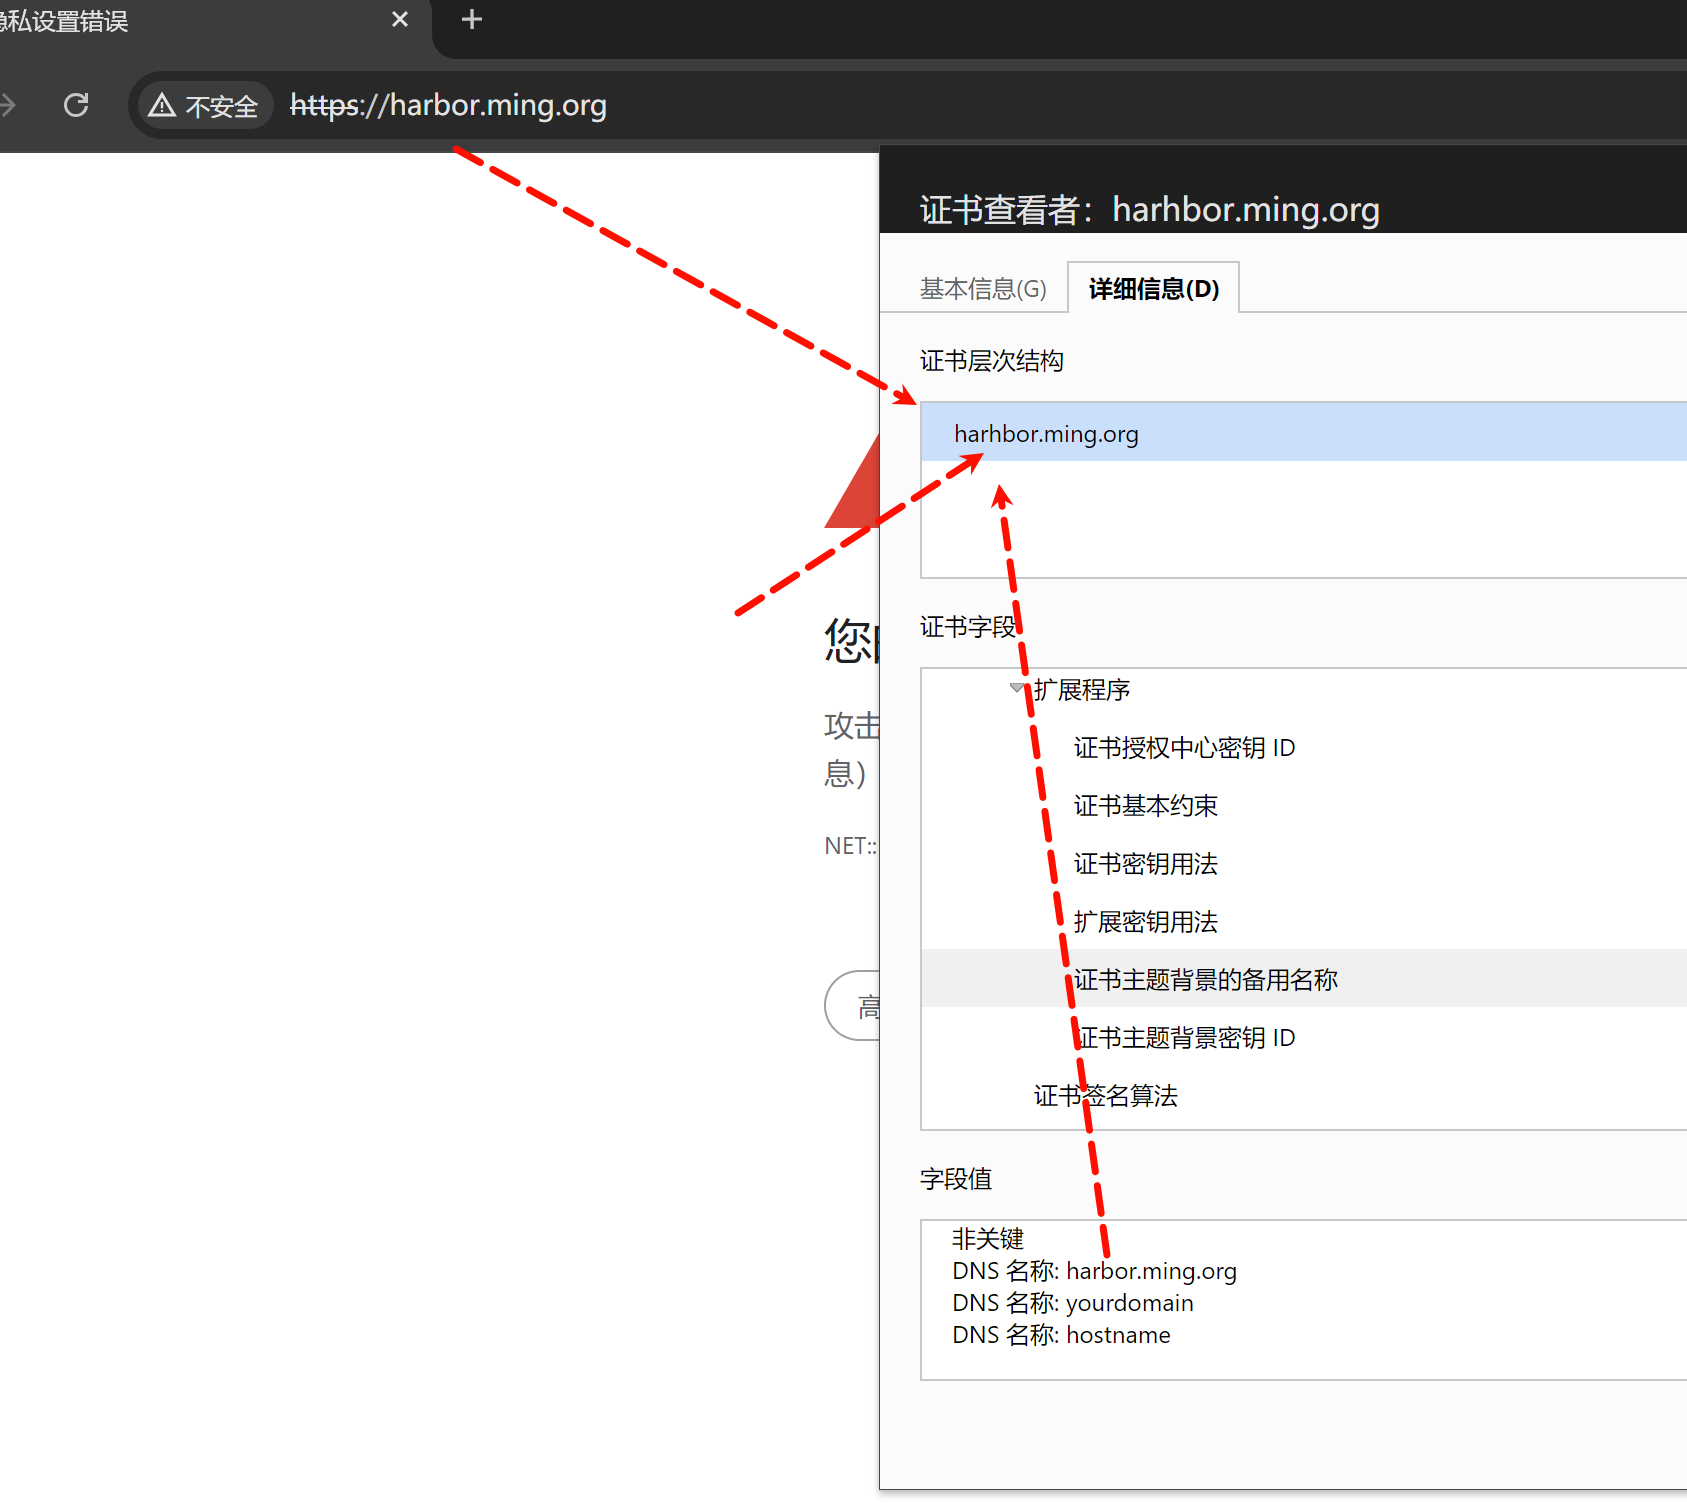
Task: Switch to the 基本信息(G) tab
Action: [982, 289]
